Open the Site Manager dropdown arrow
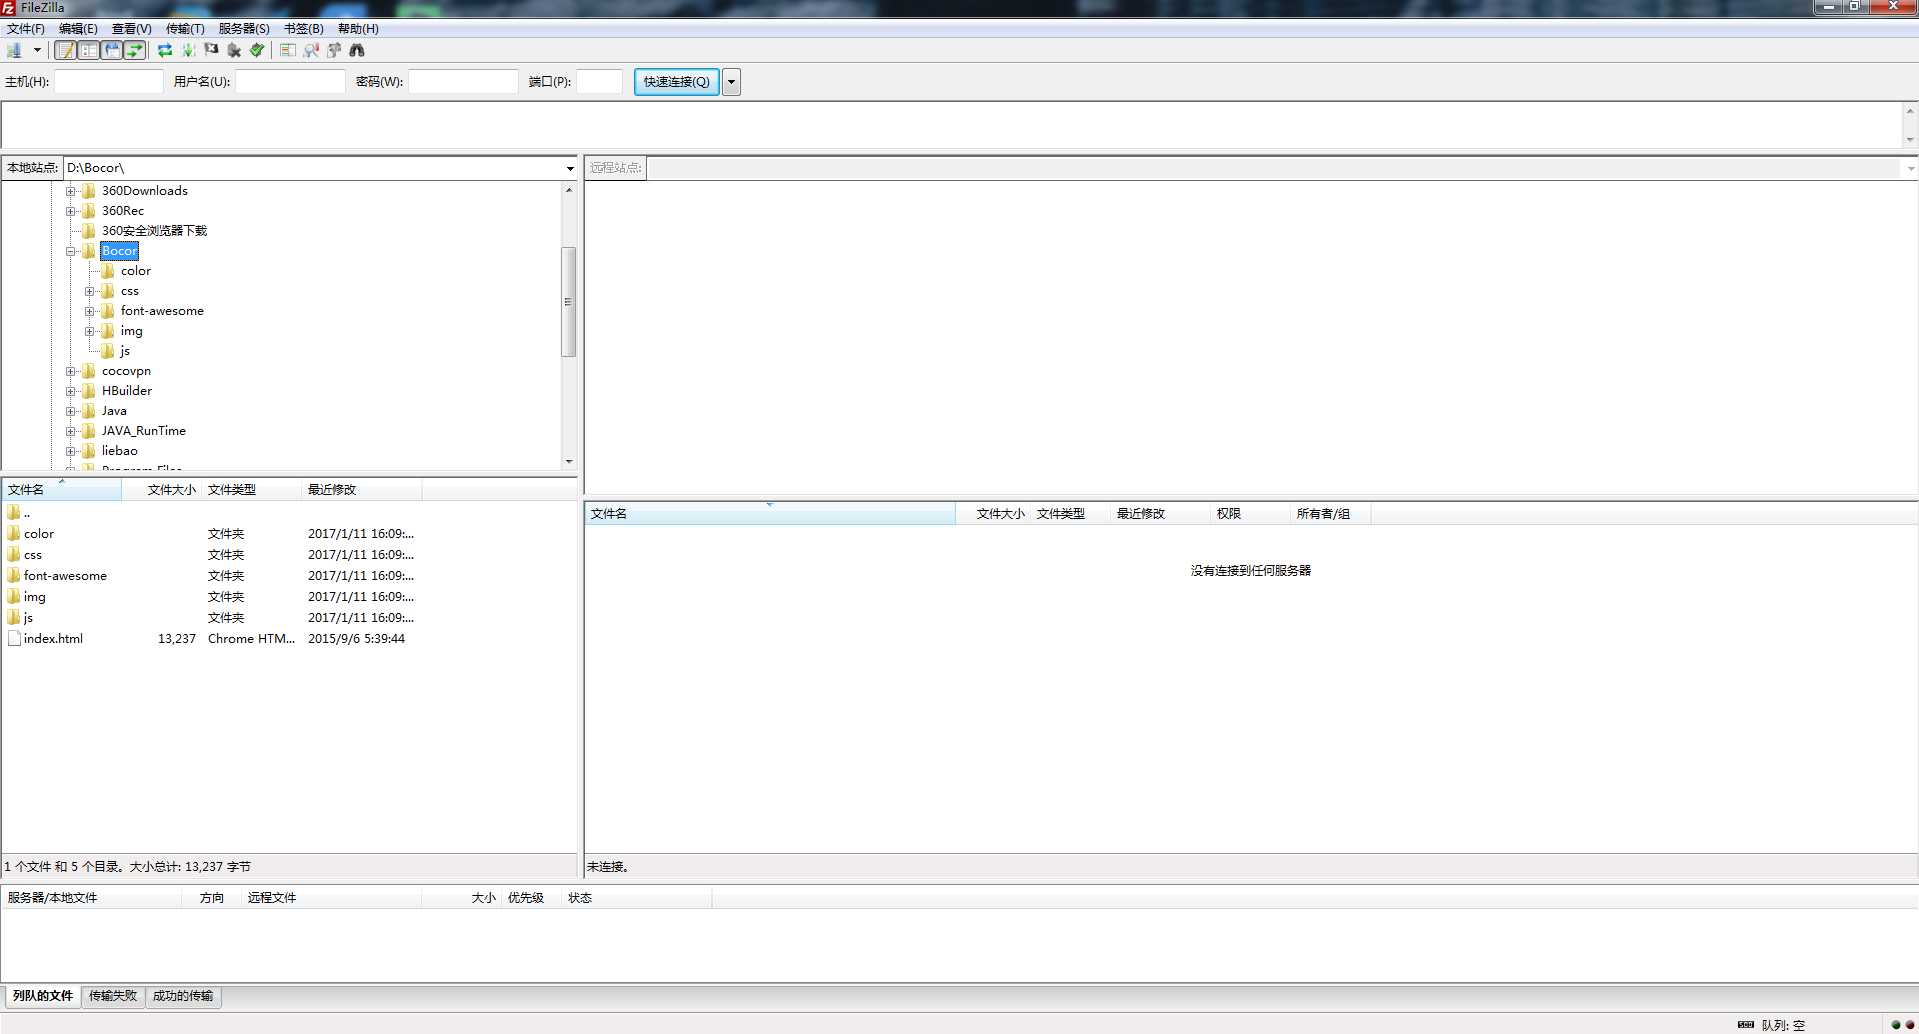 coord(37,50)
